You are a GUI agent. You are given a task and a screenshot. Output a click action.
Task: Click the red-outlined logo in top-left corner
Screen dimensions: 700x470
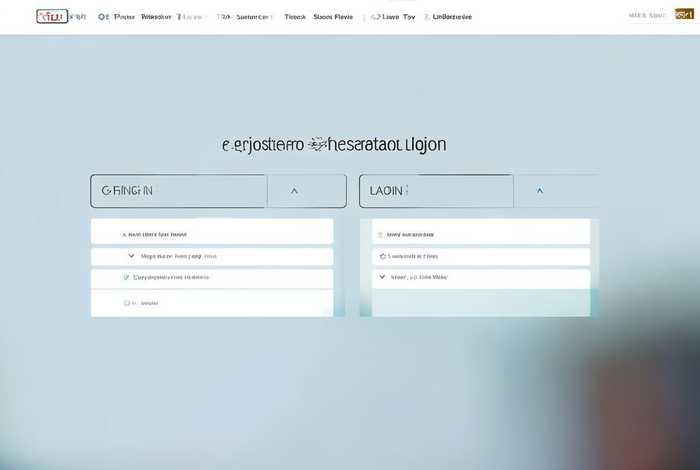(51, 17)
